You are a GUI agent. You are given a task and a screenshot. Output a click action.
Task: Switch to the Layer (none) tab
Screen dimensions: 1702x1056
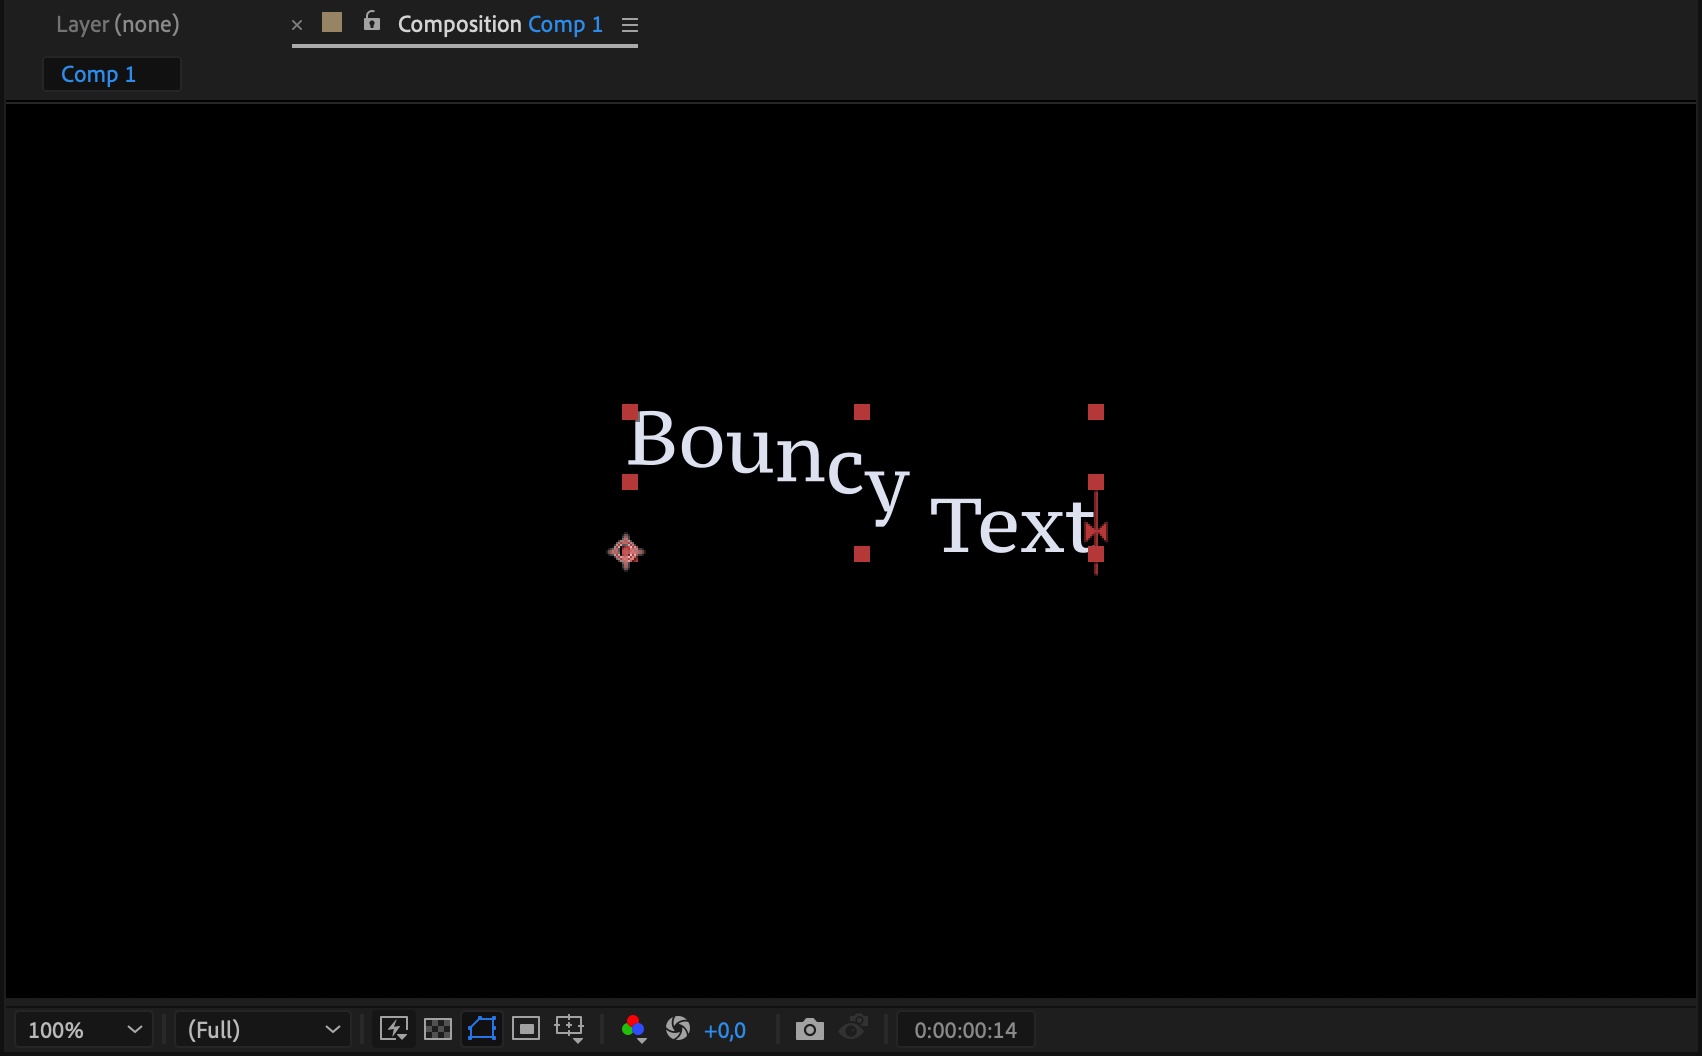tap(118, 24)
